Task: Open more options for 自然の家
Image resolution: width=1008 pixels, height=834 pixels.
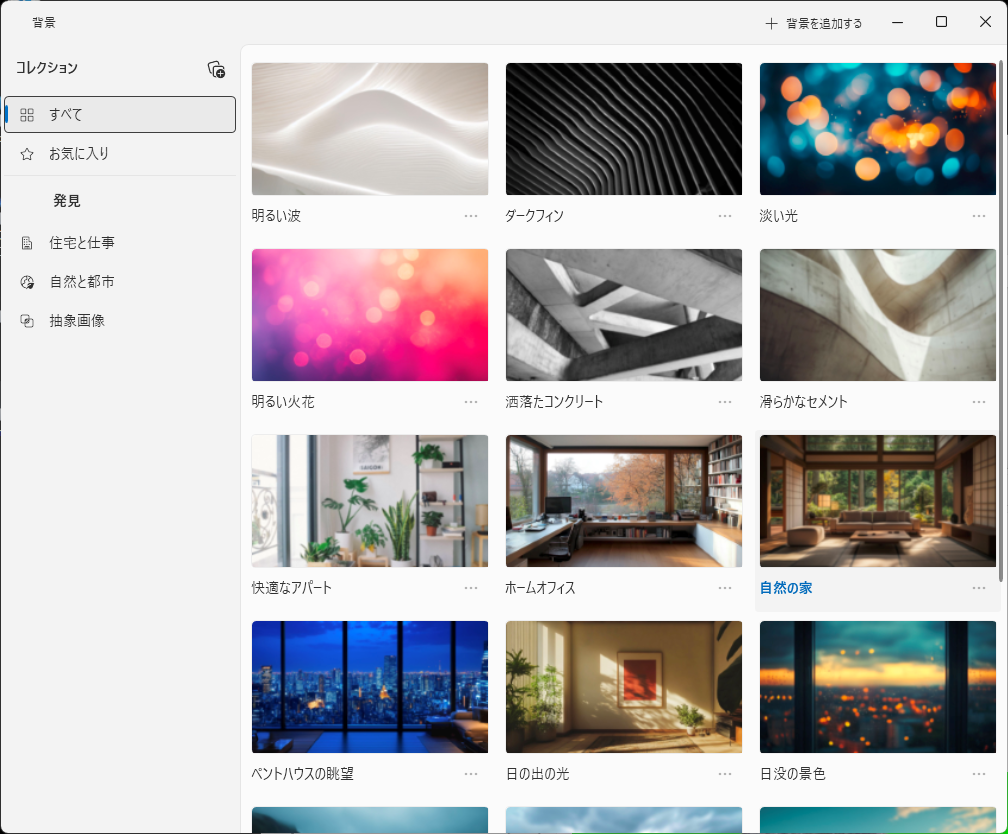Action: (x=979, y=588)
